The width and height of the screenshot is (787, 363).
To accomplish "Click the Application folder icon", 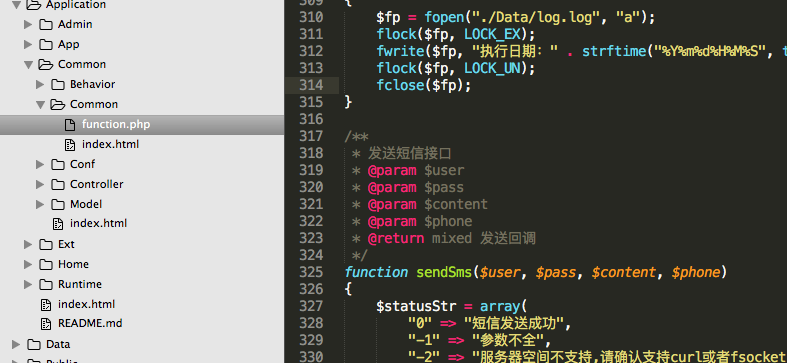I will click(34, 5).
